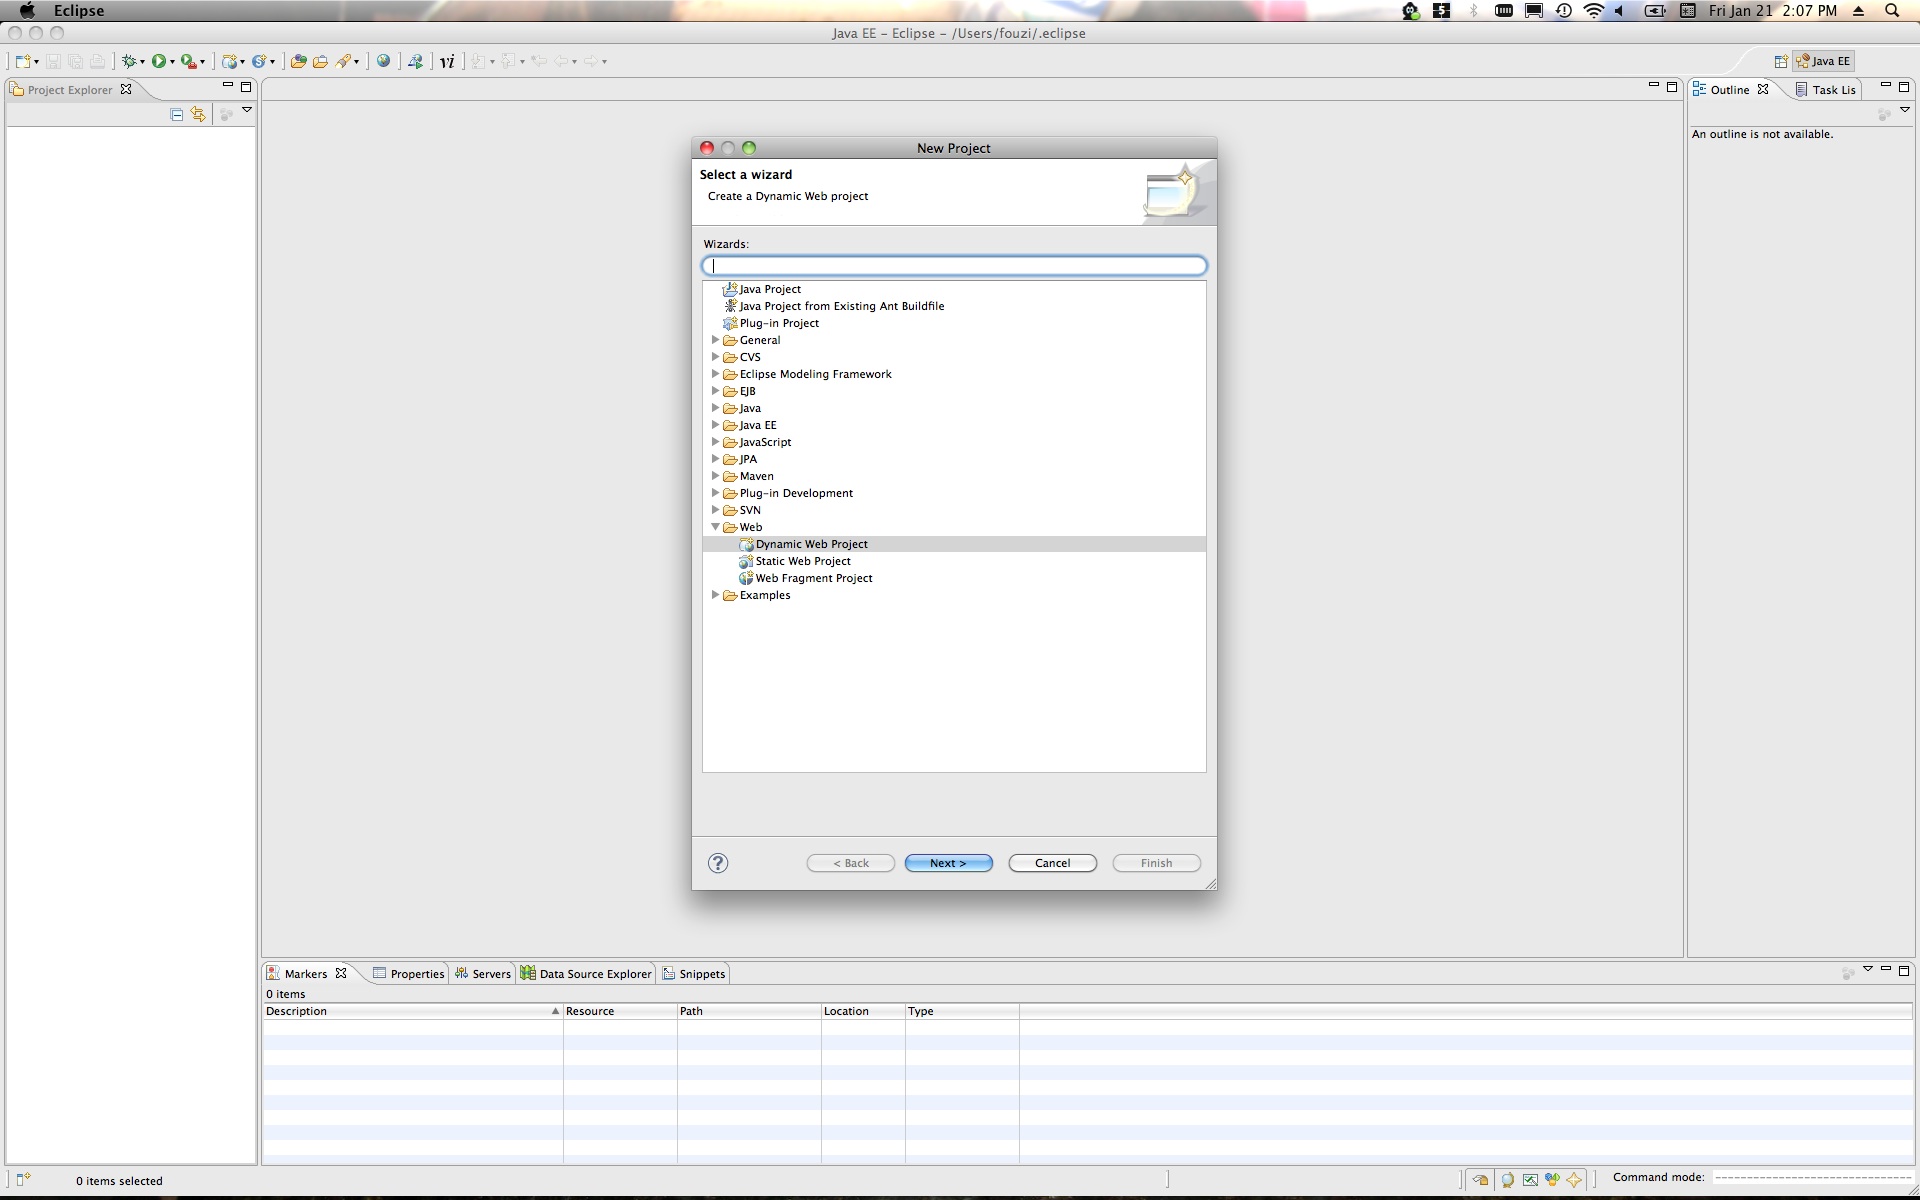Expand the CVS folder
The width and height of the screenshot is (1920, 1200).
tap(715, 357)
